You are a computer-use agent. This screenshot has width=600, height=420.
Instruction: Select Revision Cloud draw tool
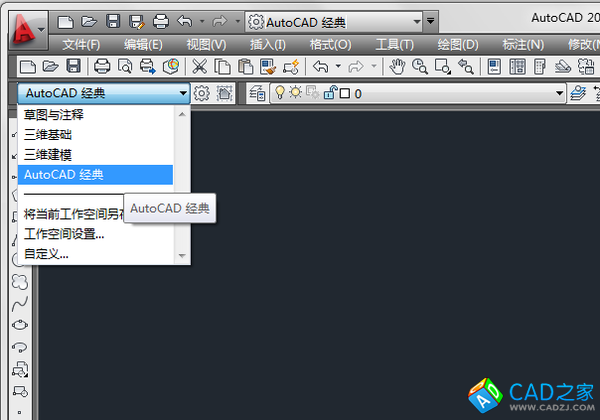tap(20, 282)
